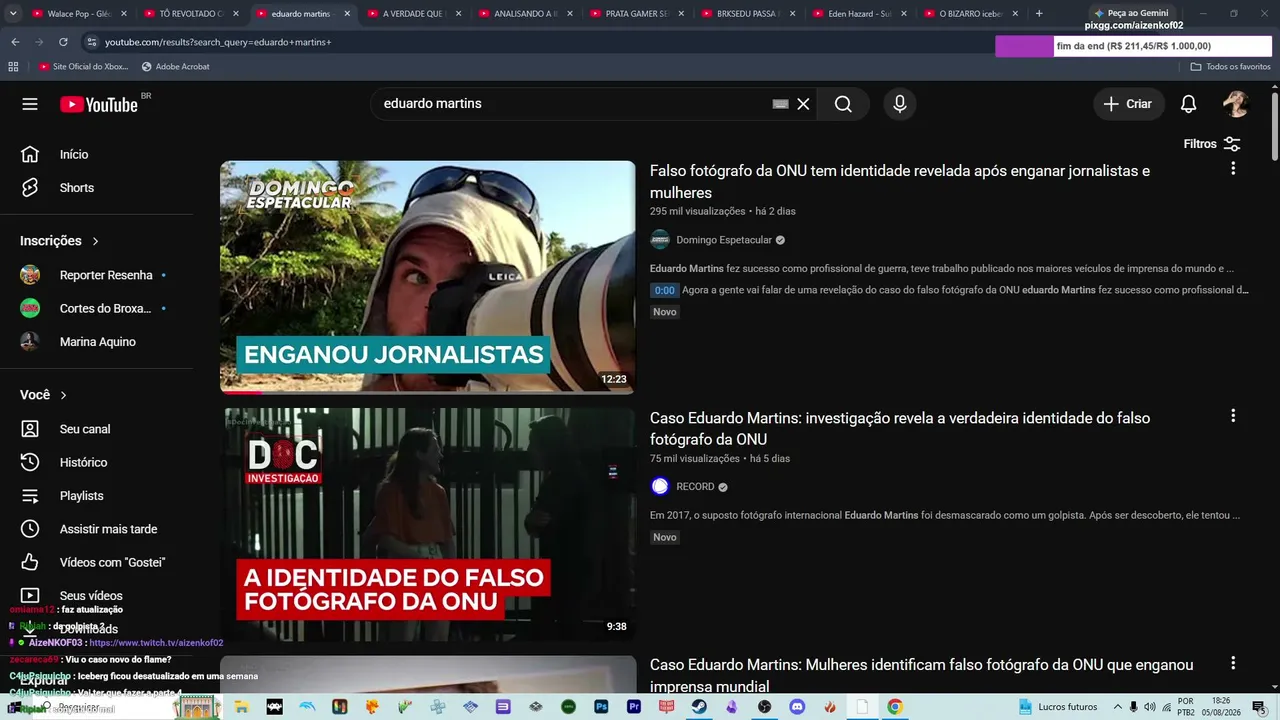Focus the browser address bar URL
This screenshot has height=720, width=1280.
(218, 42)
